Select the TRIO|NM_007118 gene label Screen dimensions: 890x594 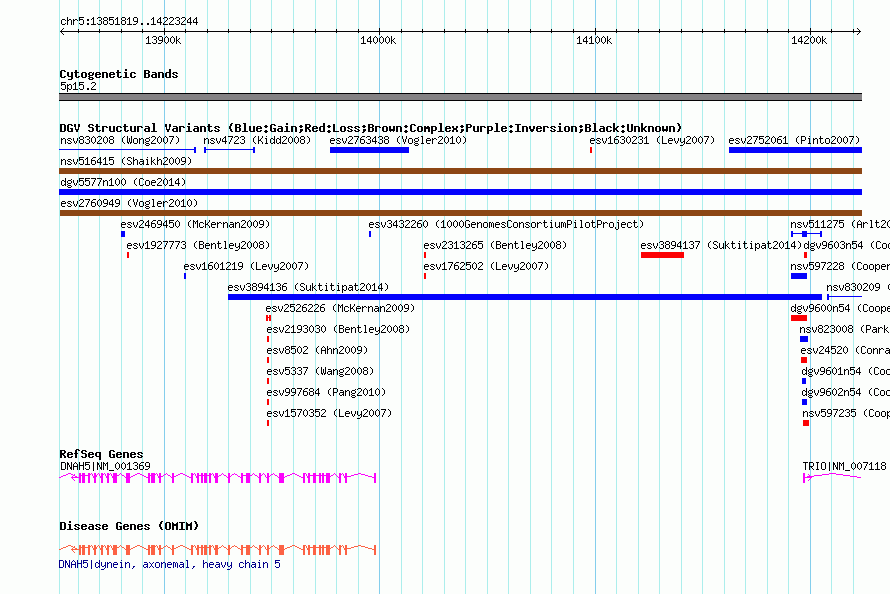844,466
